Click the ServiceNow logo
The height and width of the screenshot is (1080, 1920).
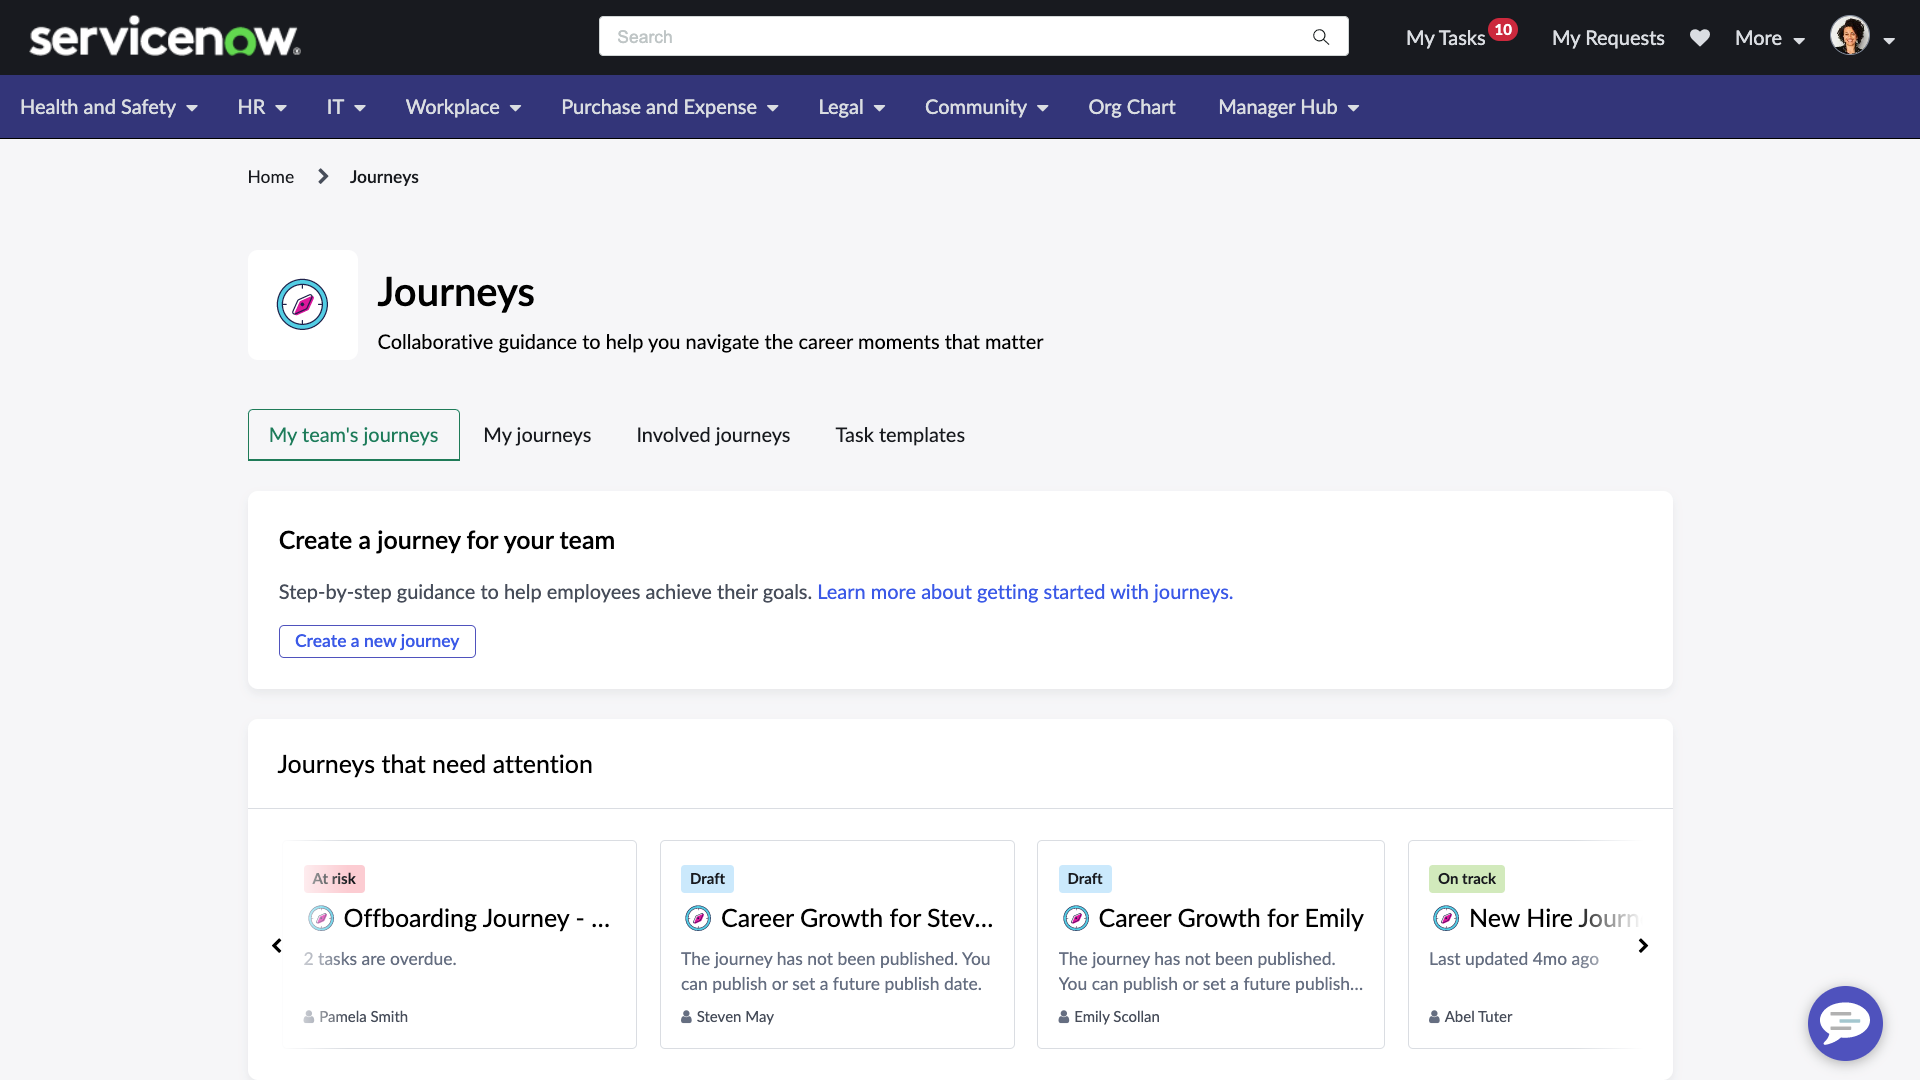pyautogui.click(x=165, y=36)
